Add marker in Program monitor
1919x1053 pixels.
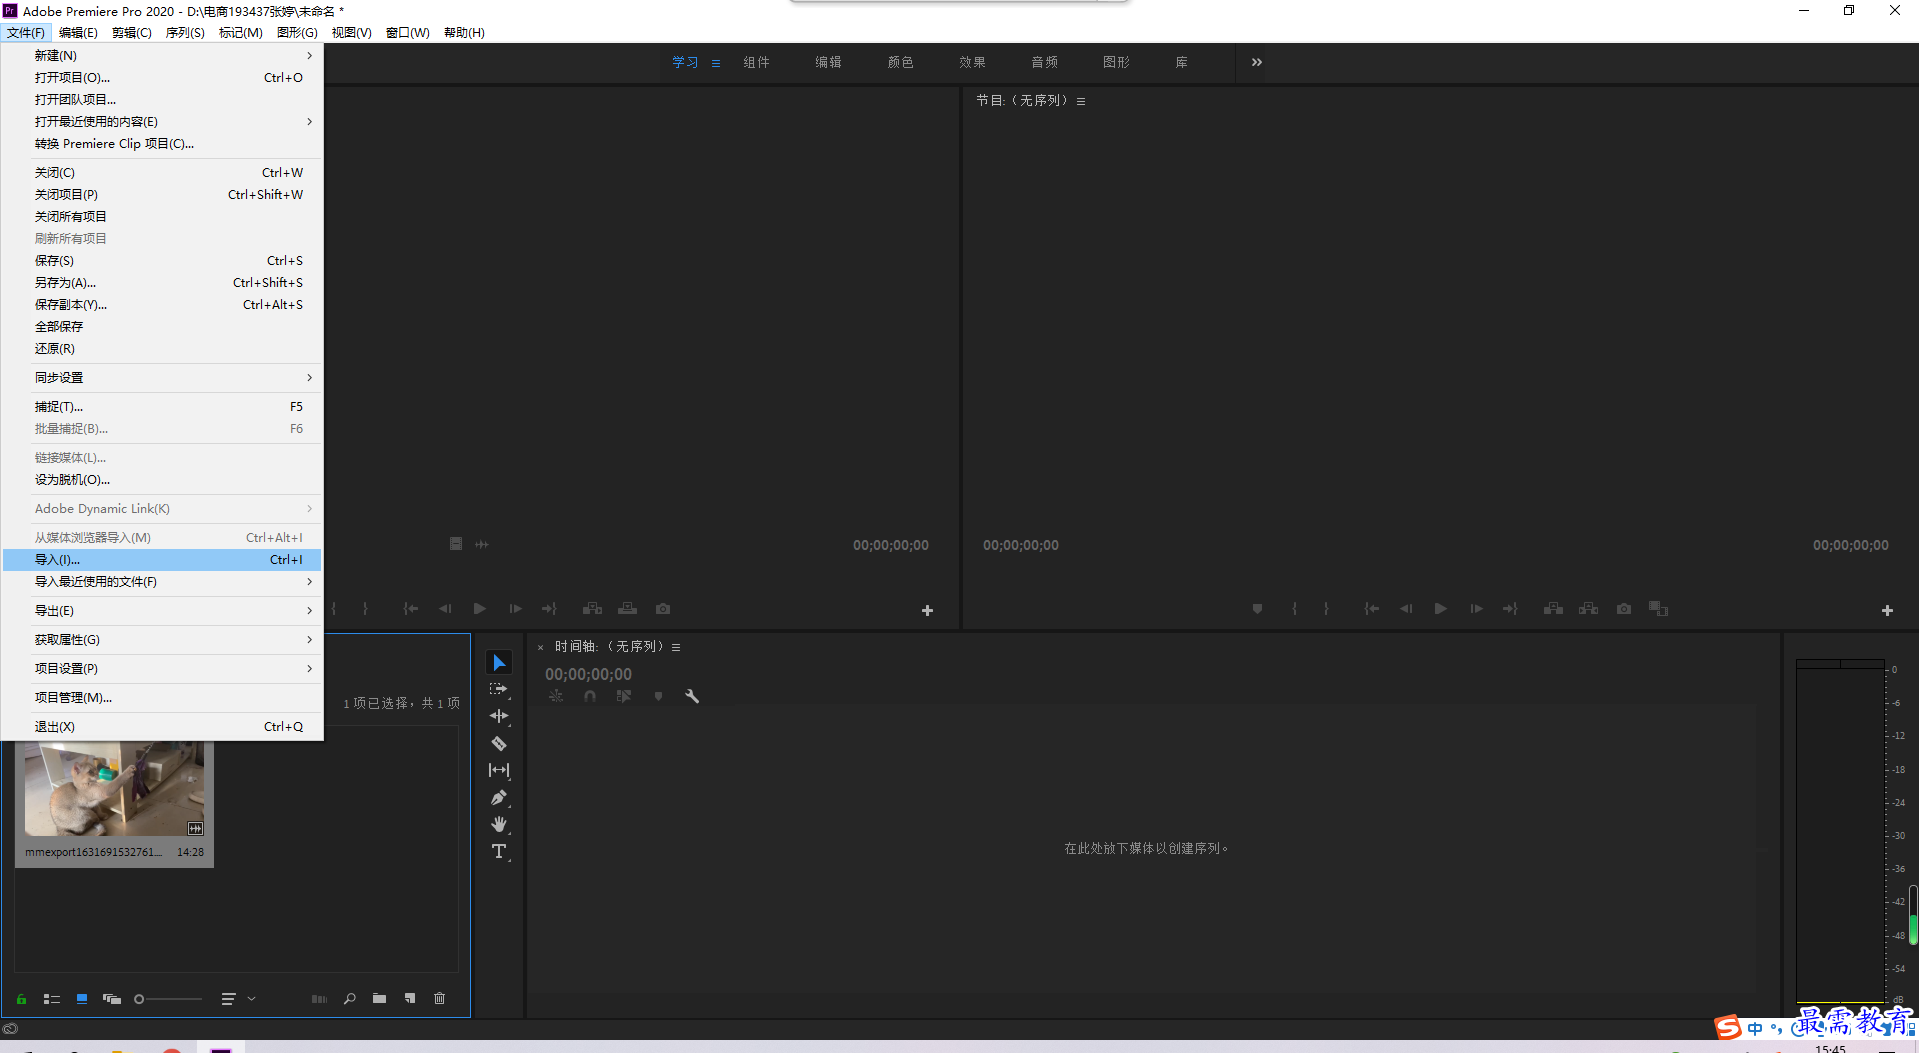1257,608
